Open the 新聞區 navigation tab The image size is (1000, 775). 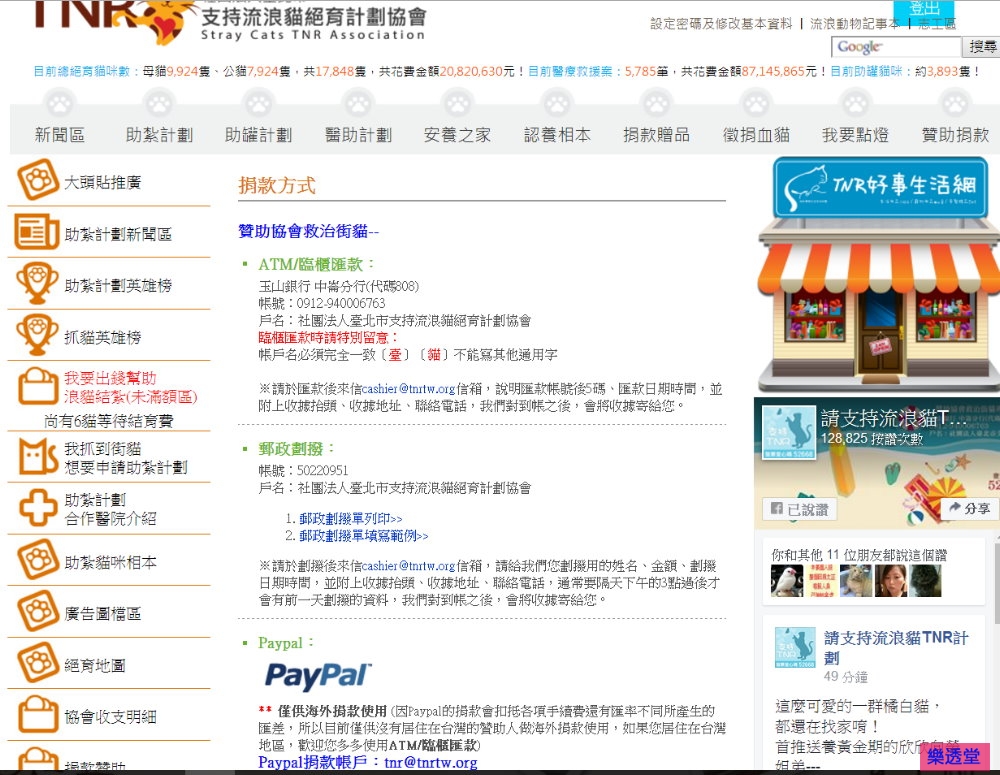(x=60, y=135)
